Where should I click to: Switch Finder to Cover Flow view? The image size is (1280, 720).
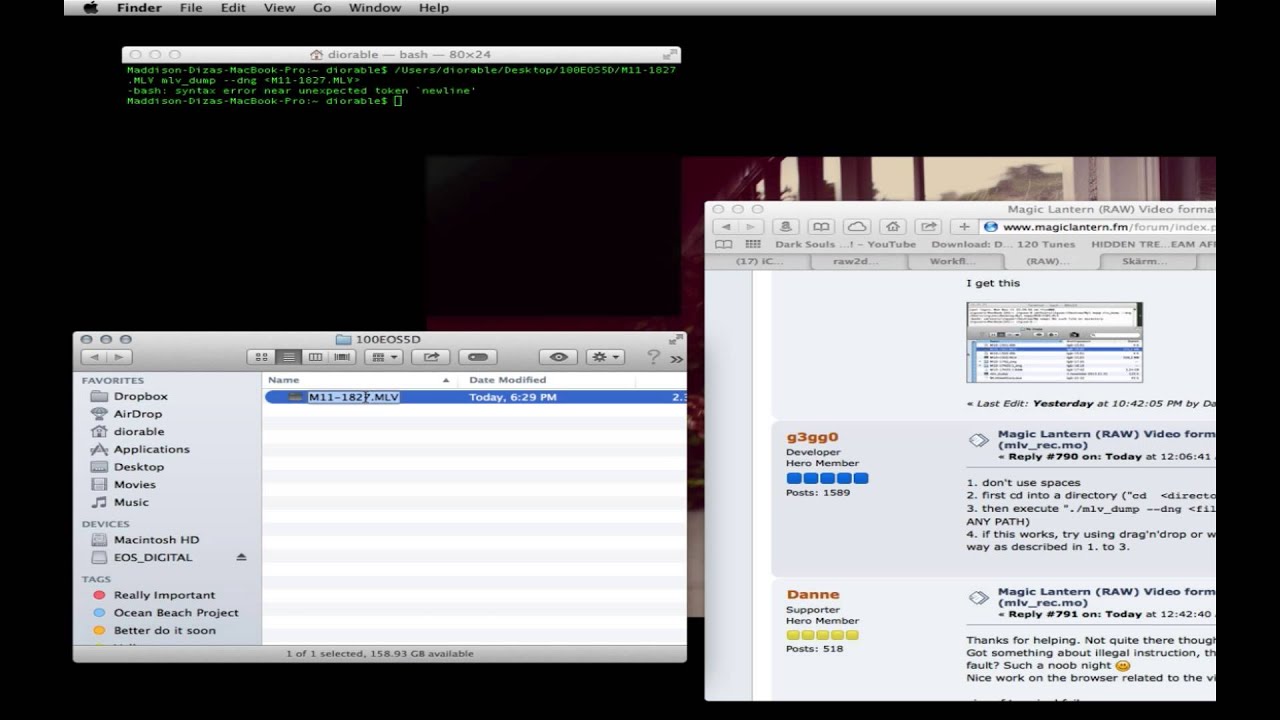point(342,357)
